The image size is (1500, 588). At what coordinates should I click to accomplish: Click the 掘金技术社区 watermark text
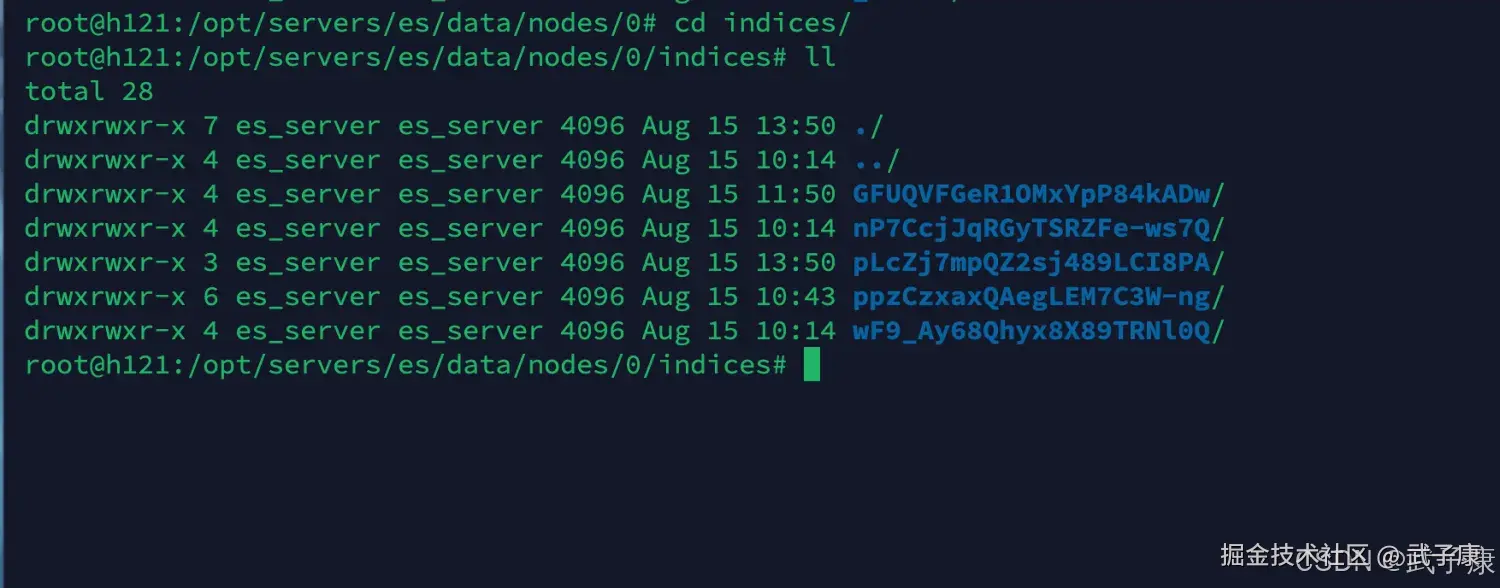point(1294,555)
